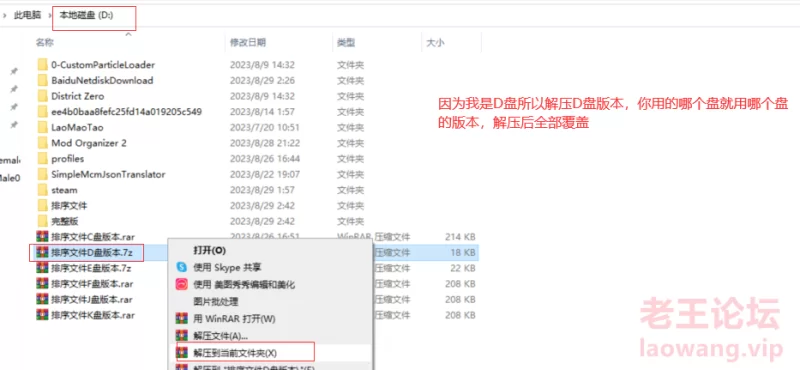This screenshot has height=370, width=800.
Task: Click 本地磁盘 (D:) breadcrumb segment
Action: click(86, 15)
